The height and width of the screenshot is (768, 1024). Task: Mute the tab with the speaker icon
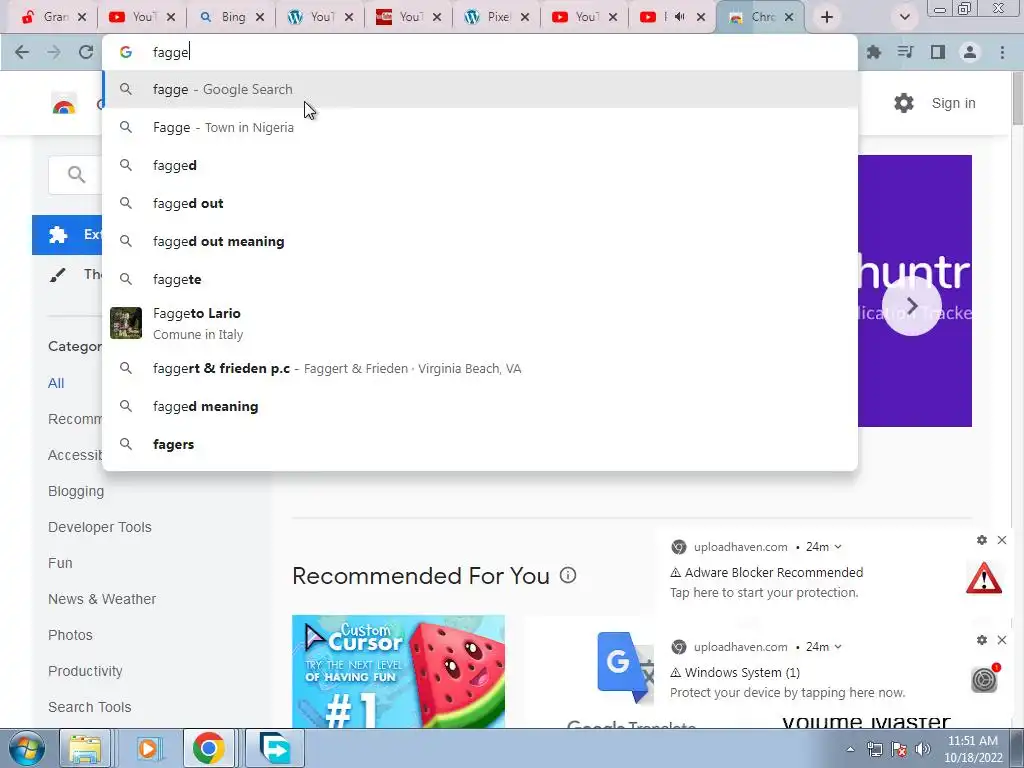coord(679,17)
